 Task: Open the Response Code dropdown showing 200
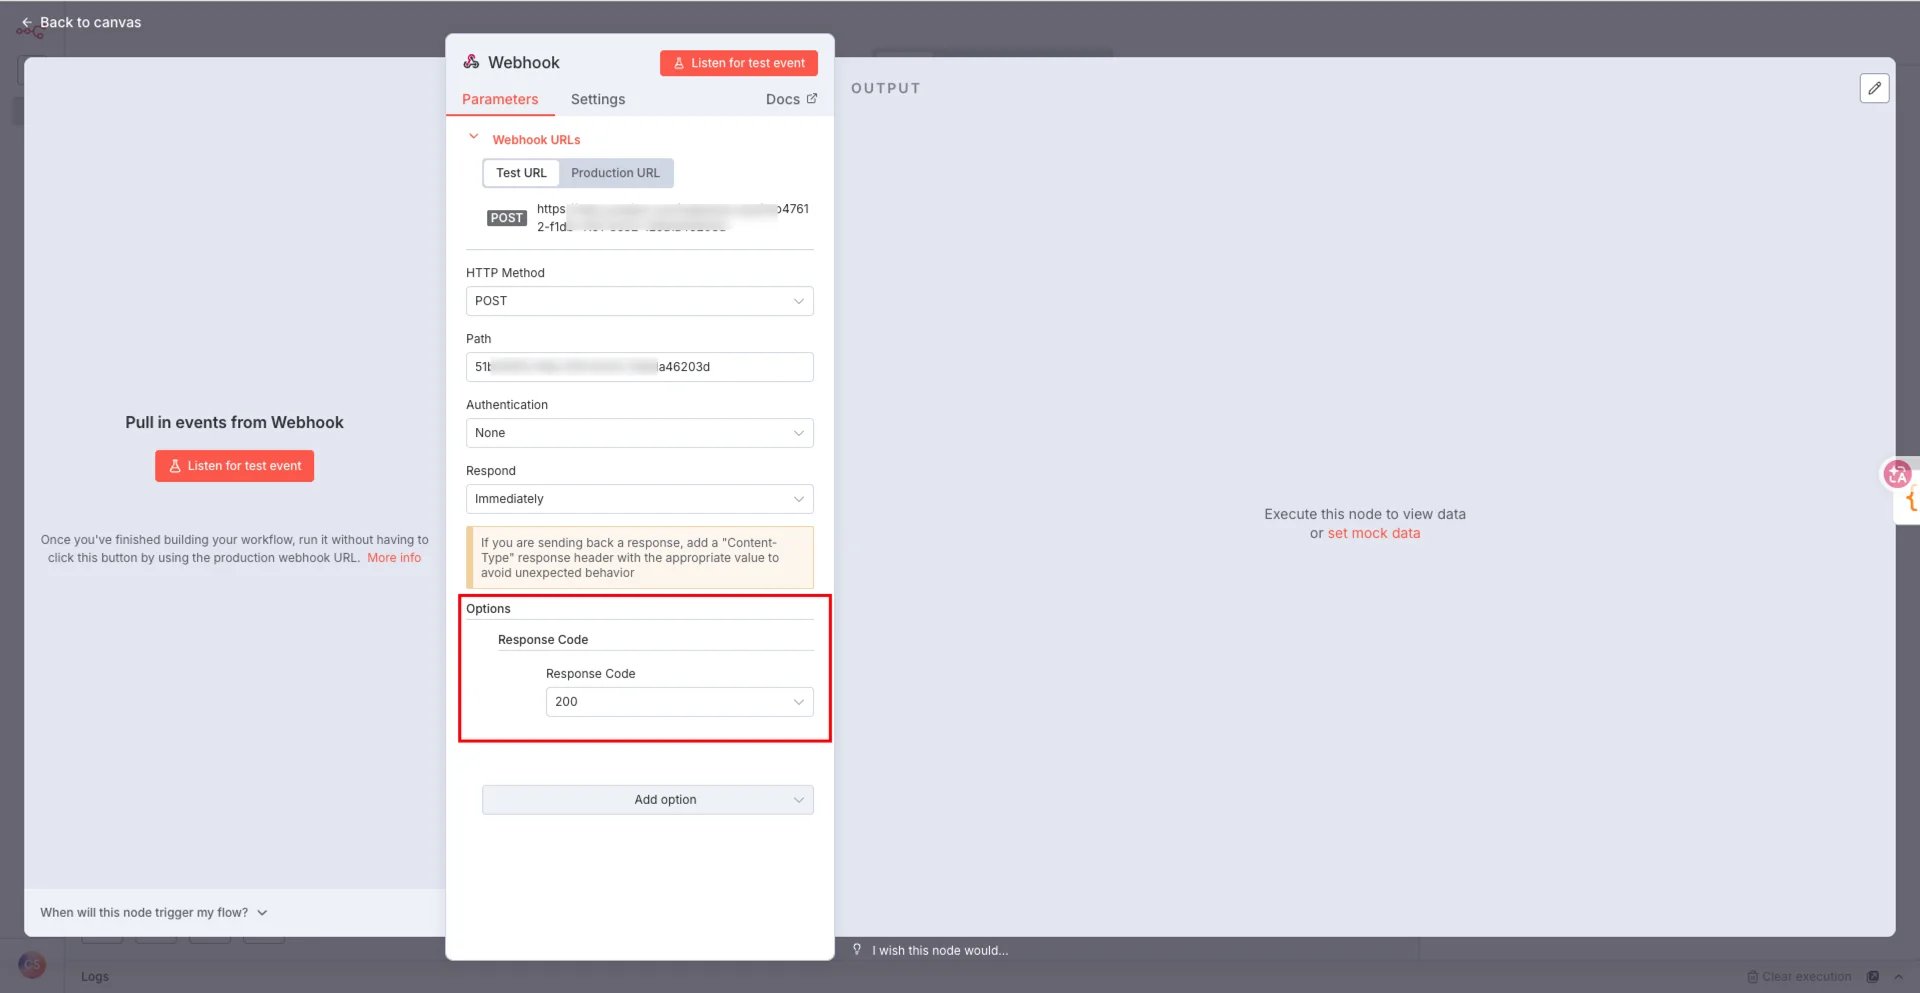[679, 702]
